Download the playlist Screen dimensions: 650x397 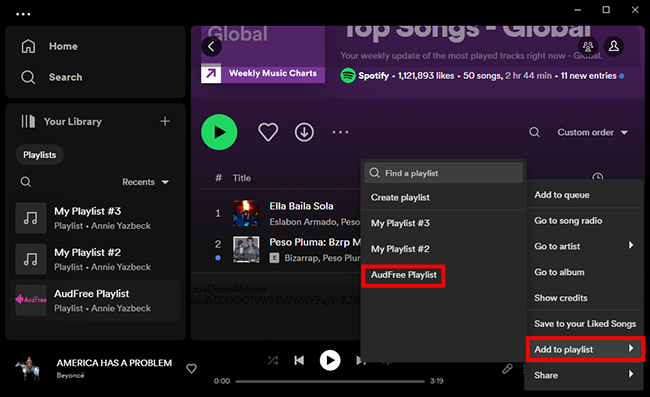click(x=304, y=132)
